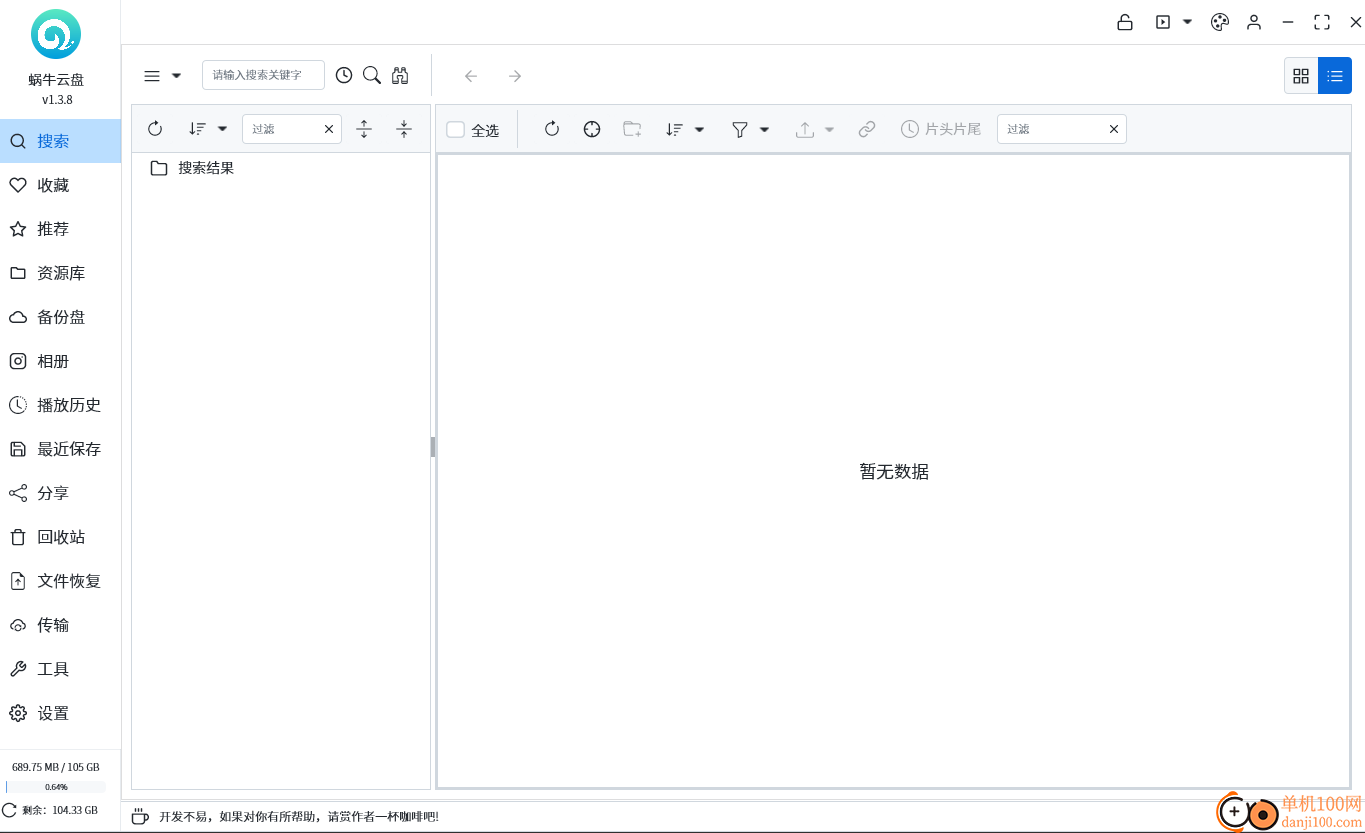
Task: Expand the player dropdown arrow
Action: pyautogui.click(x=1188, y=22)
